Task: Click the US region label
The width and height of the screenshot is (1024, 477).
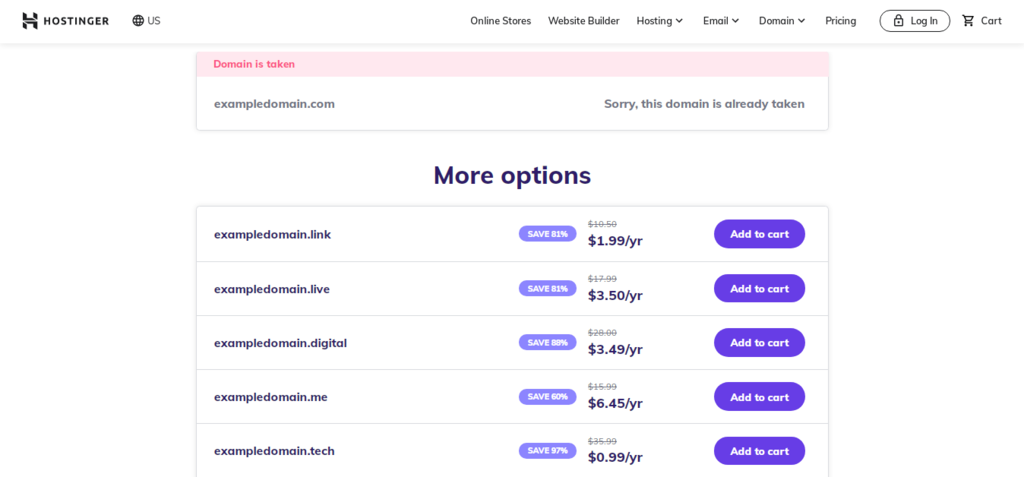Action: [154, 21]
